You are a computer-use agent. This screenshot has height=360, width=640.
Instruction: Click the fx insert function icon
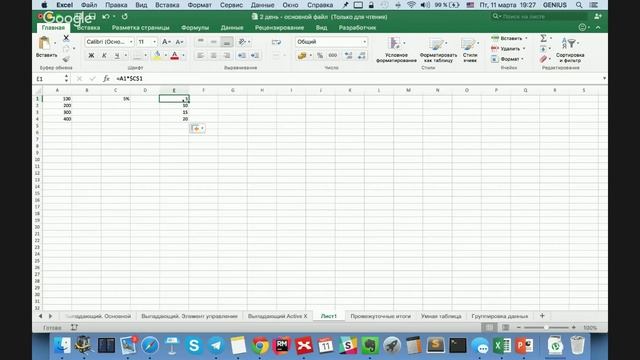106,78
